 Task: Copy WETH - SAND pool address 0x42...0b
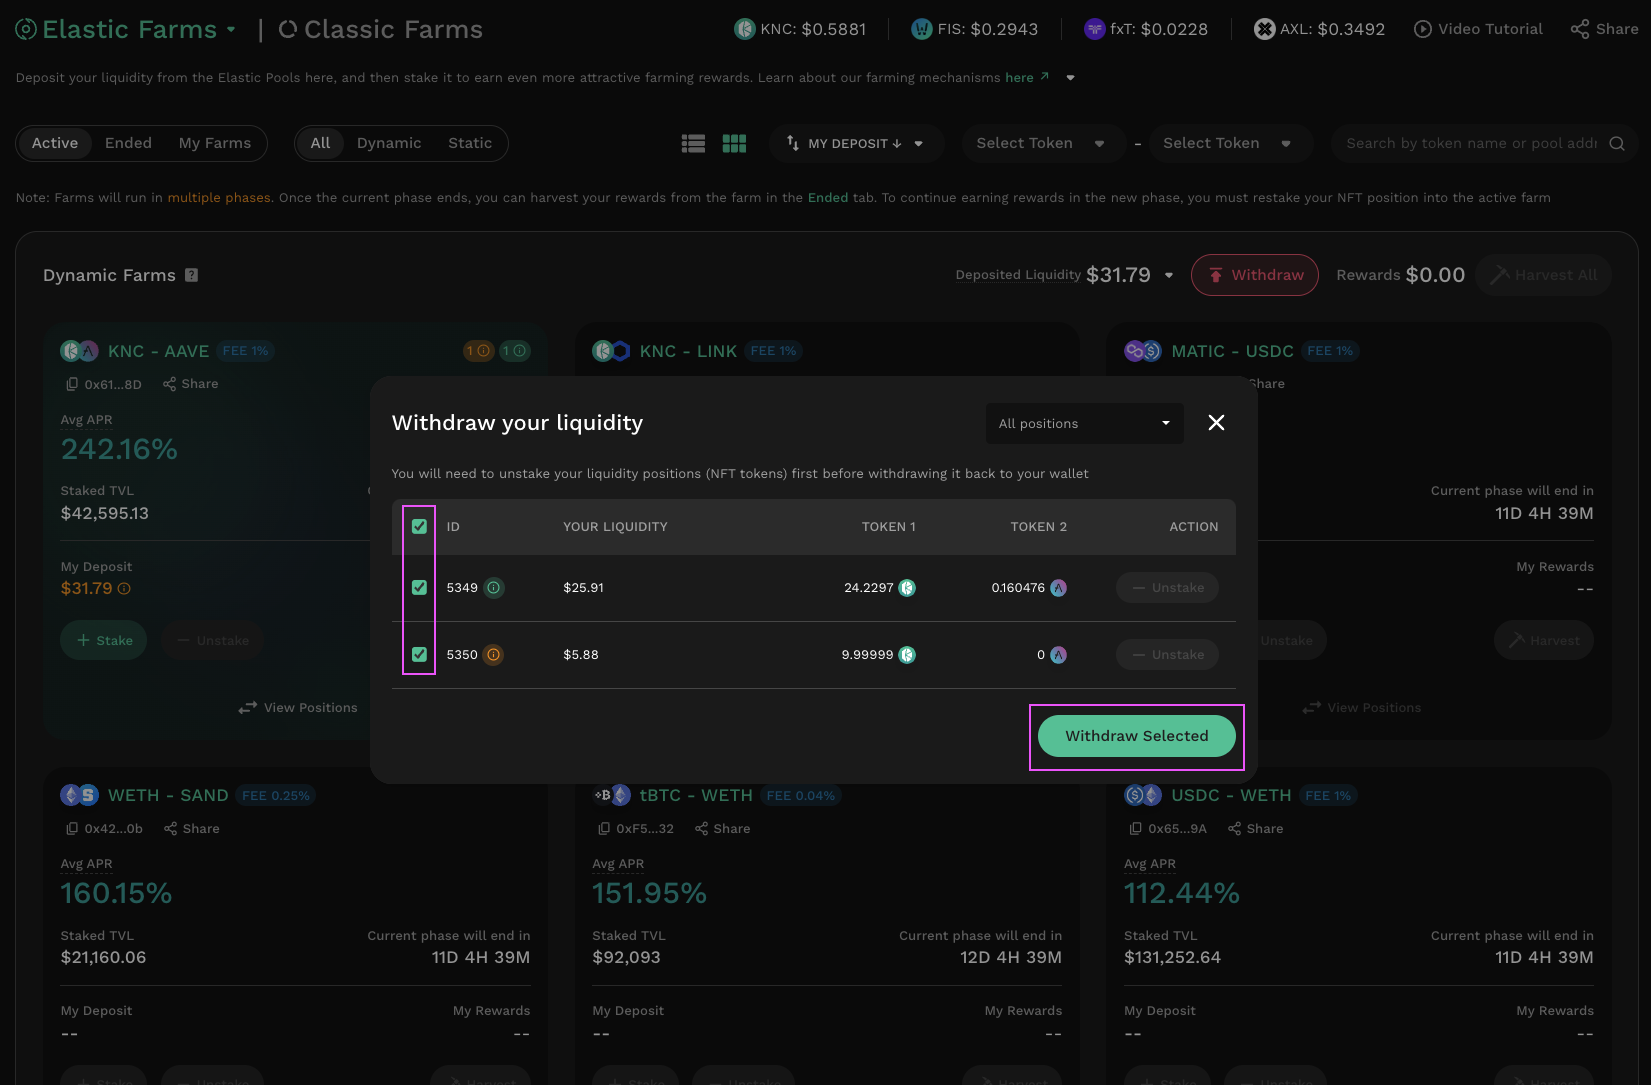pos(72,829)
